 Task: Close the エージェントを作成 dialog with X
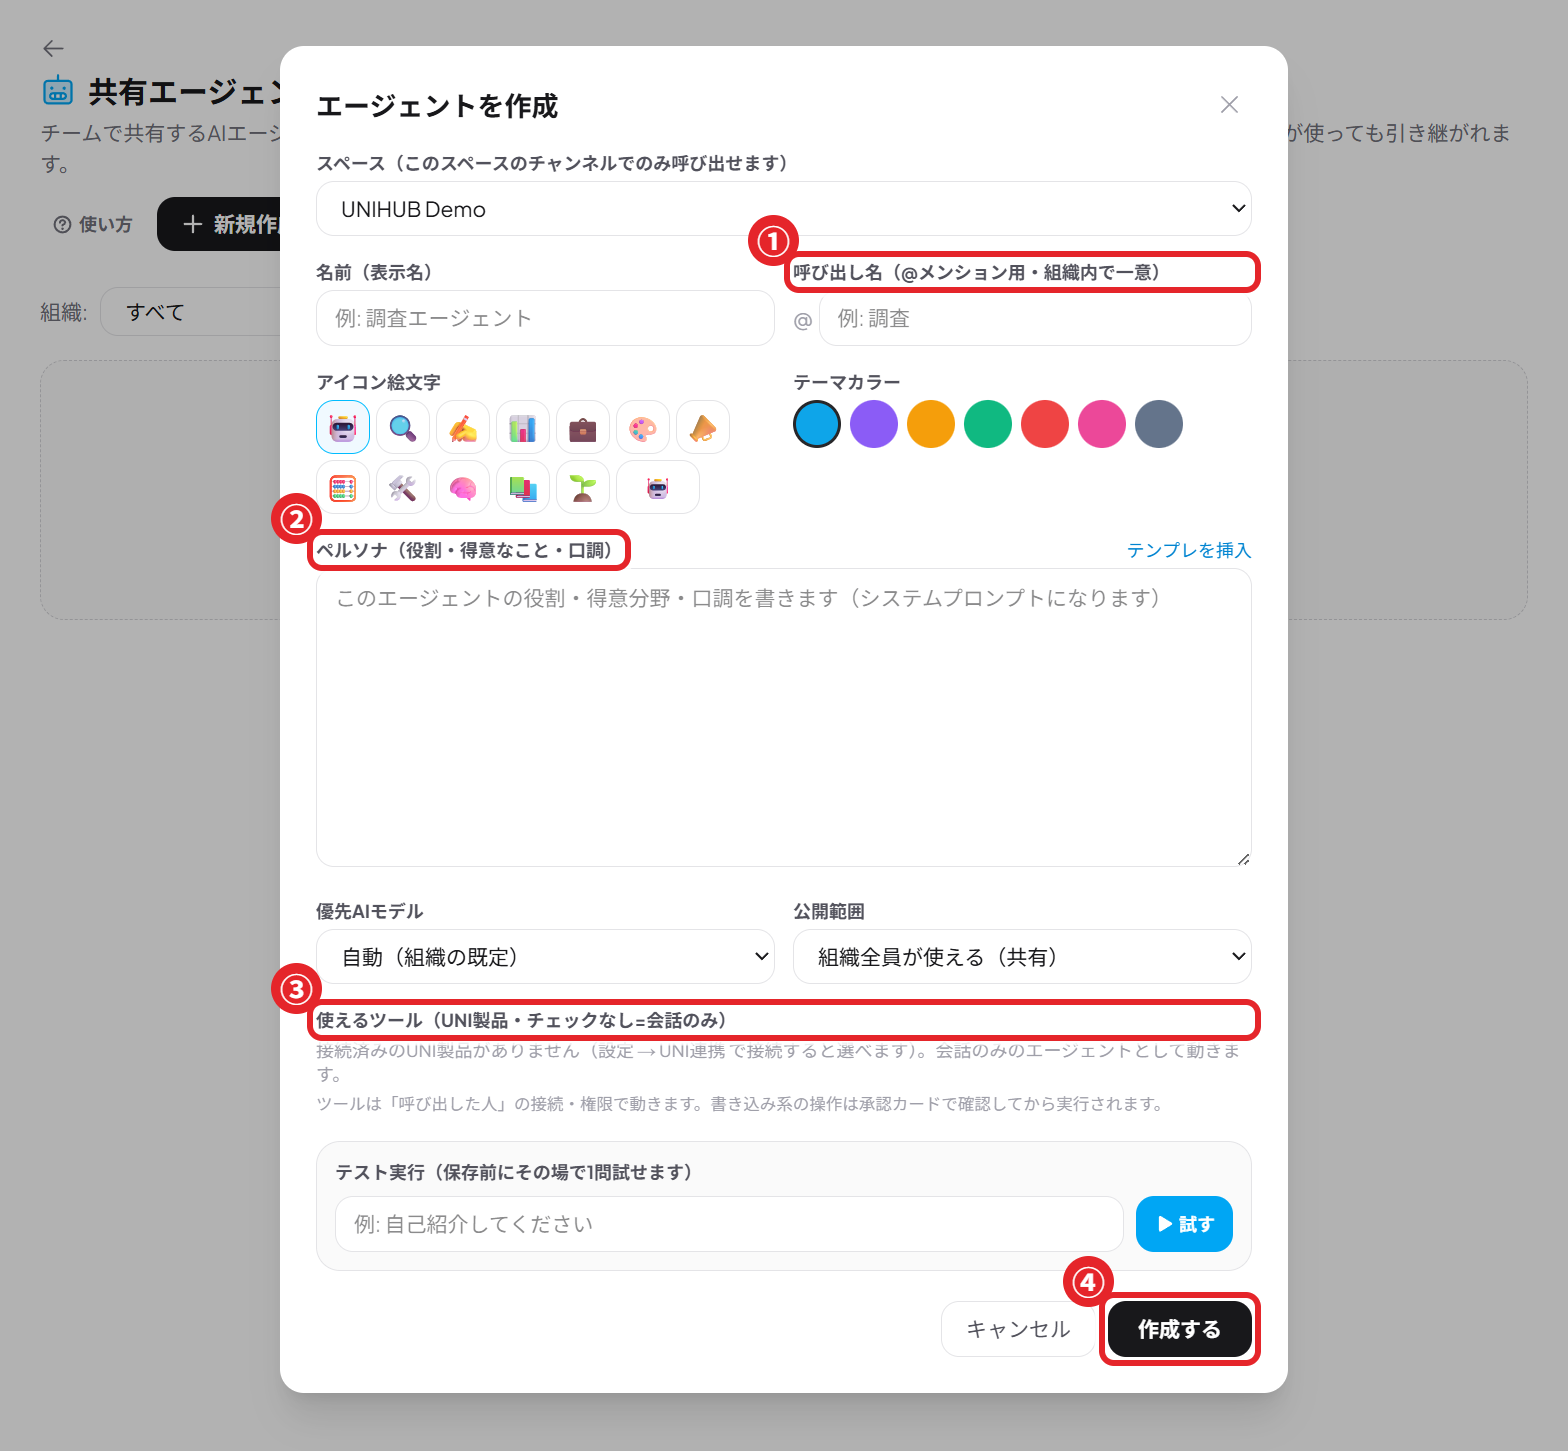(1229, 105)
